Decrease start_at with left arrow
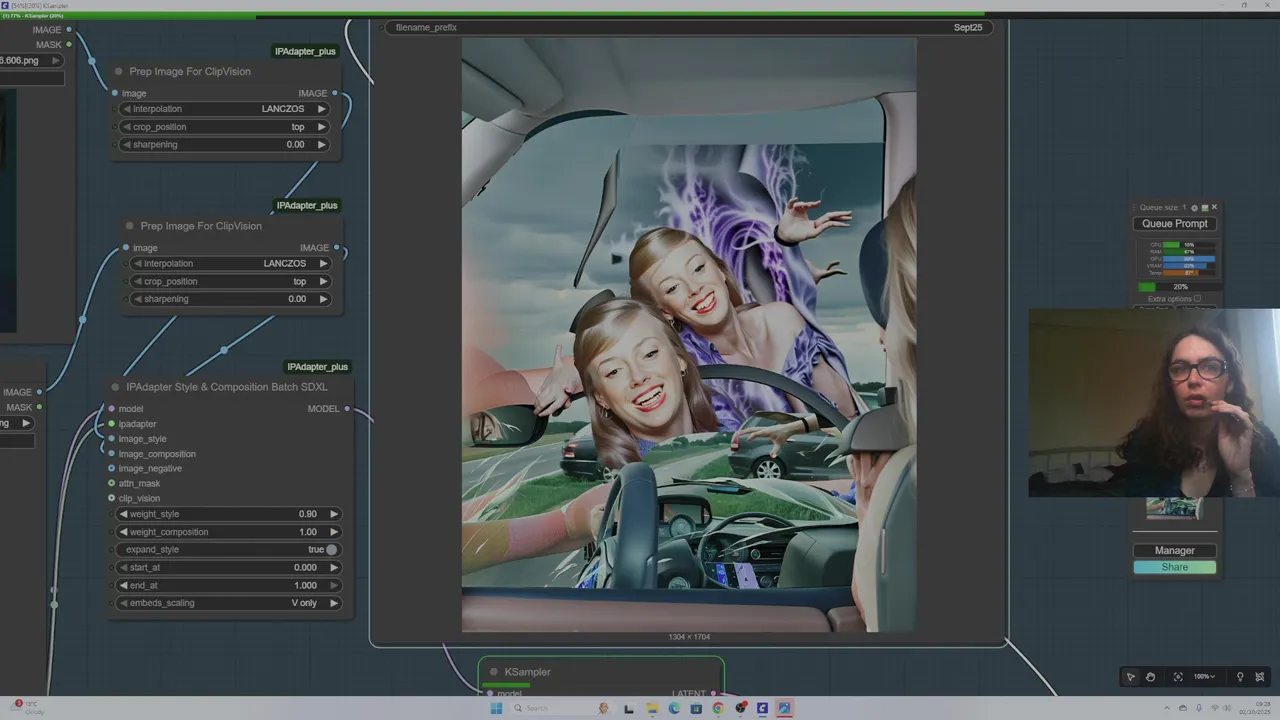 click(x=123, y=567)
